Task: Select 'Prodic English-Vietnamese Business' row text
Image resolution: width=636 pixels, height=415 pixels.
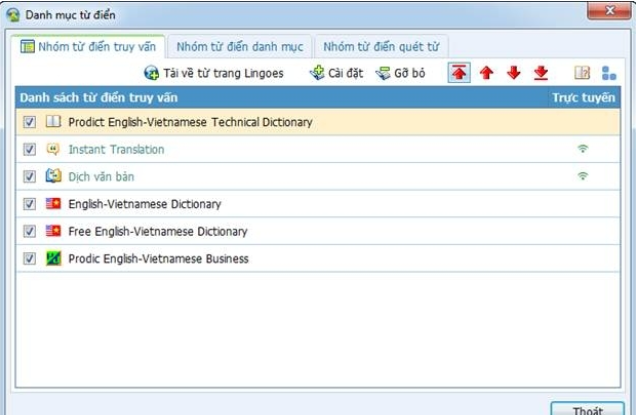Action: tap(158, 259)
